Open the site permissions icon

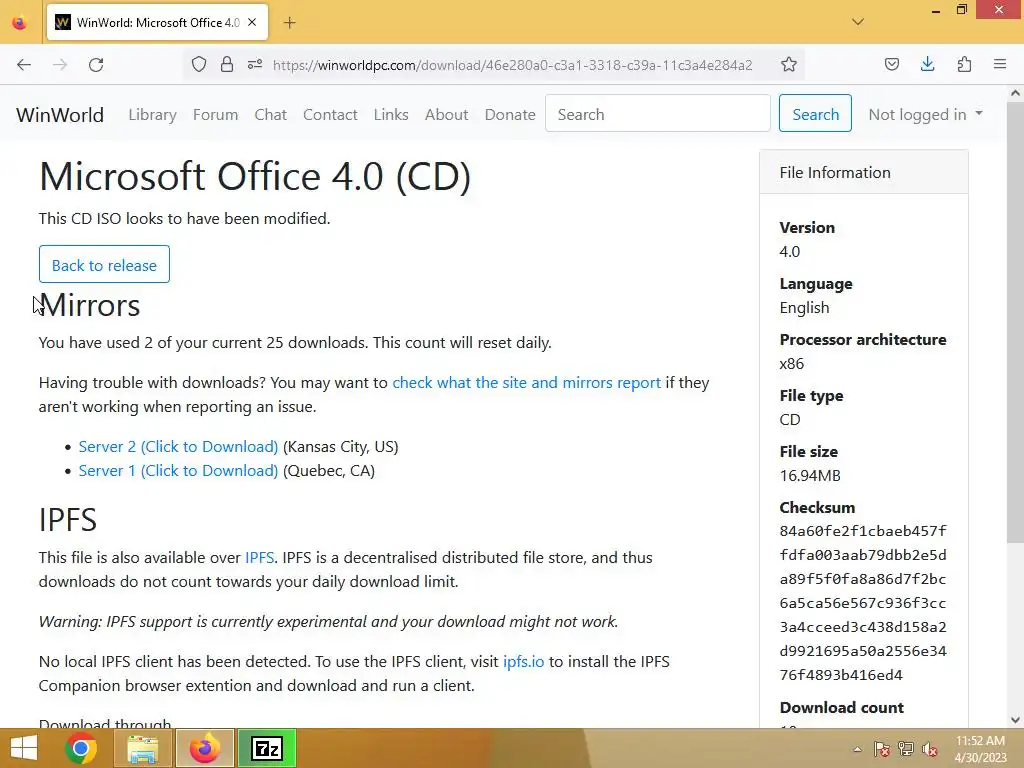[255, 65]
